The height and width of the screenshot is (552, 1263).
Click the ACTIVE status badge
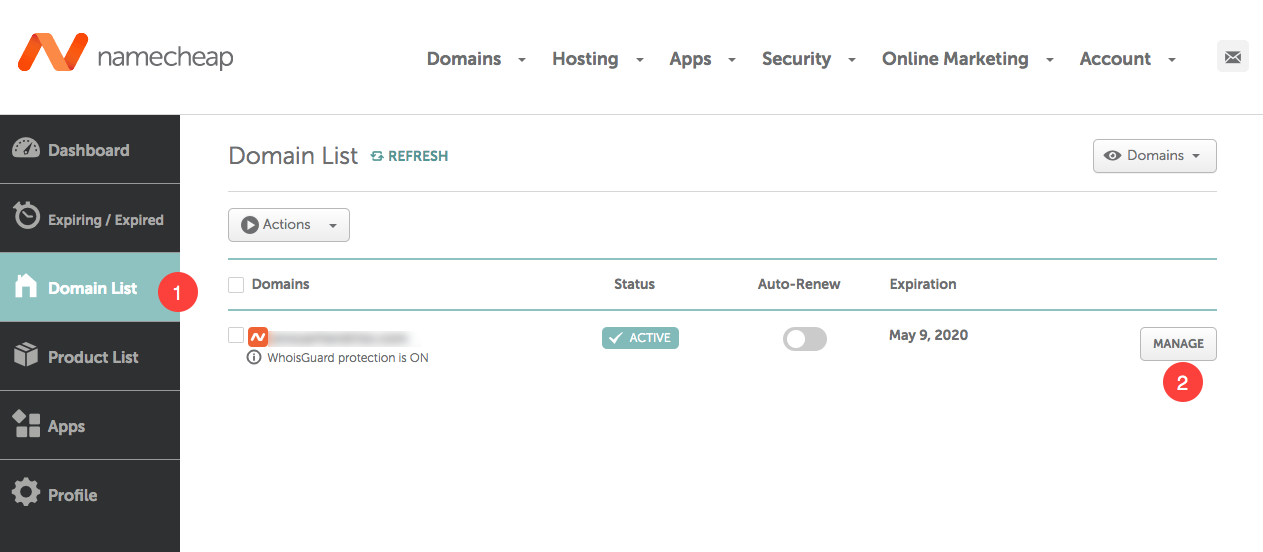pos(640,338)
